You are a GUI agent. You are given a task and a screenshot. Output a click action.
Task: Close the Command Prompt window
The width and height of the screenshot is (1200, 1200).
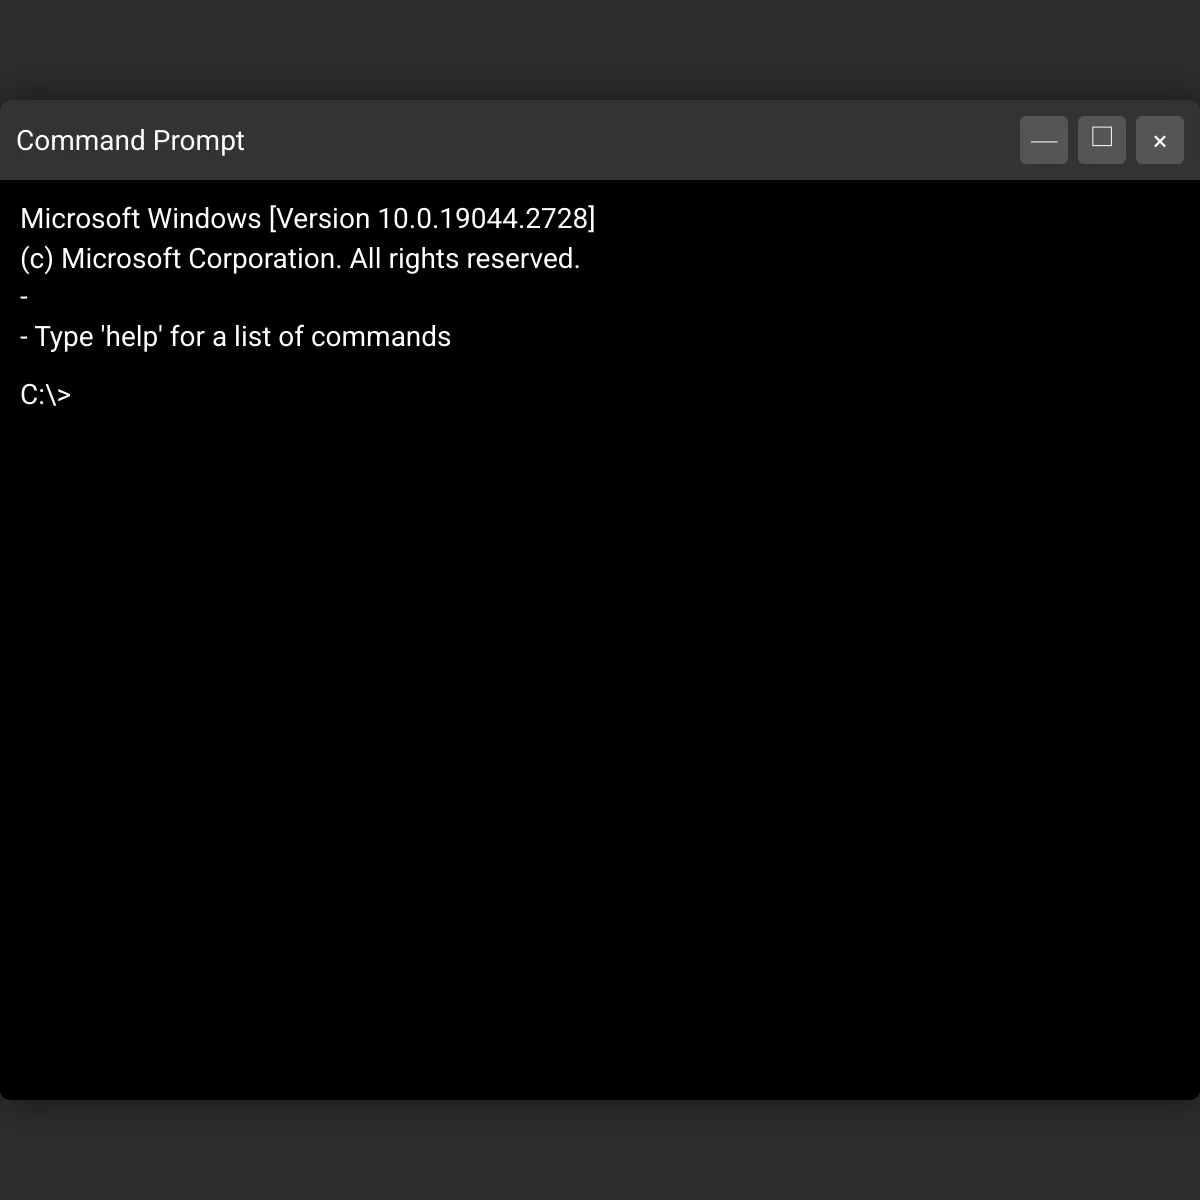[x=1160, y=140]
